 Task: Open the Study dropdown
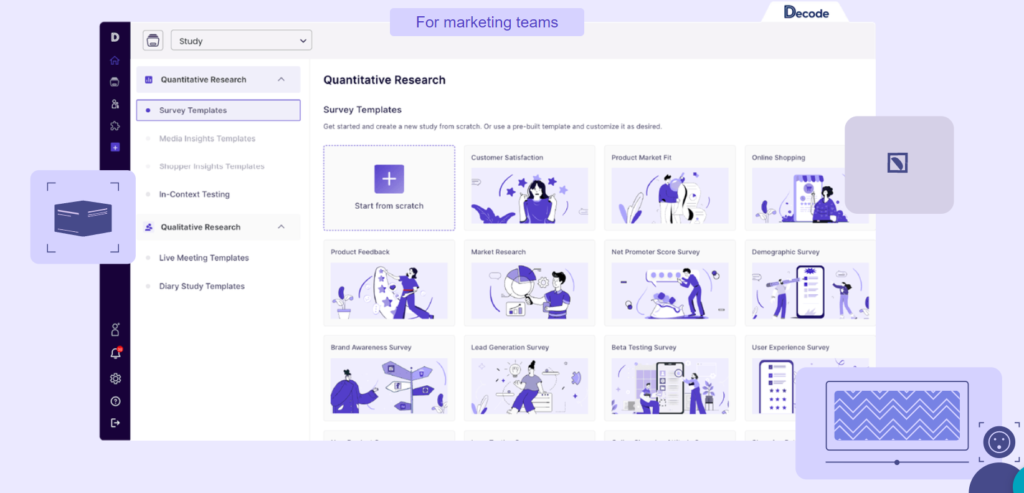(242, 40)
